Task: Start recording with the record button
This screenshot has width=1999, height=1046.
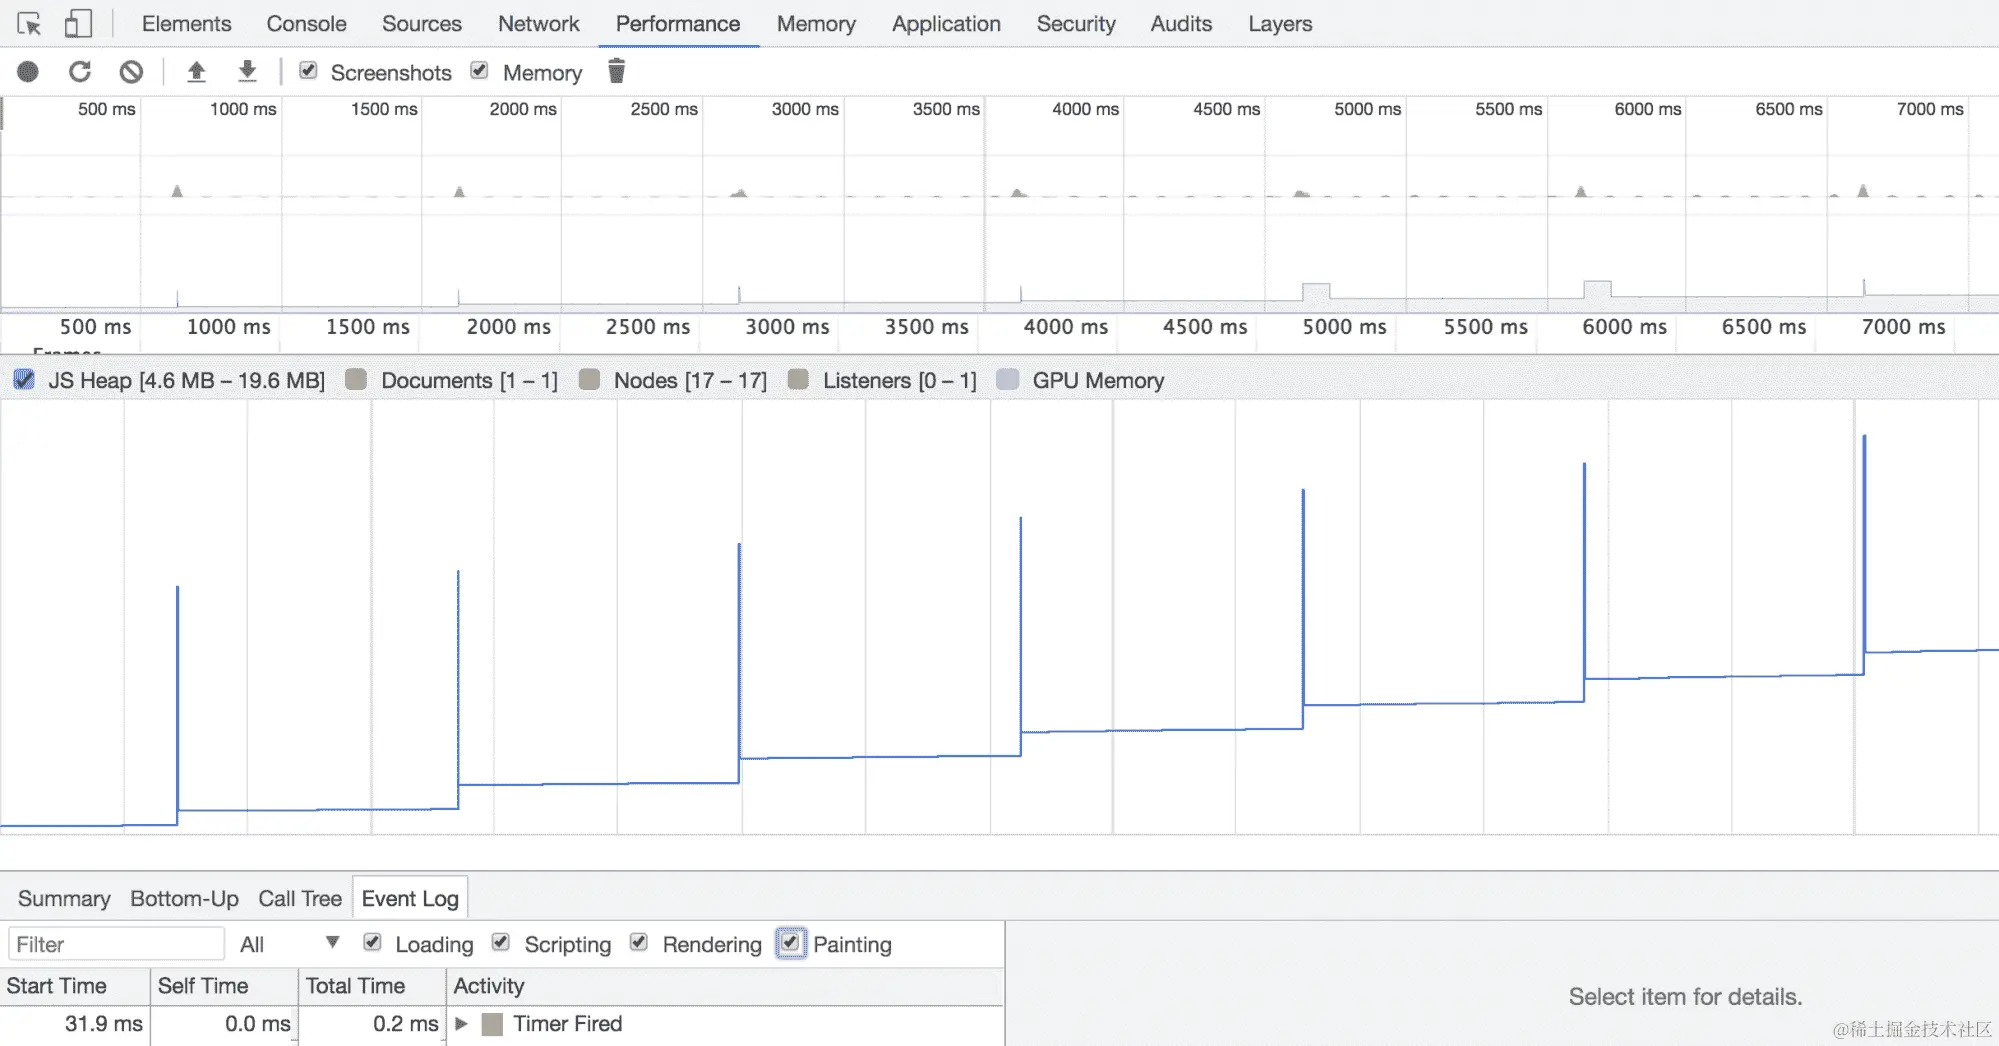Action: 28,72
